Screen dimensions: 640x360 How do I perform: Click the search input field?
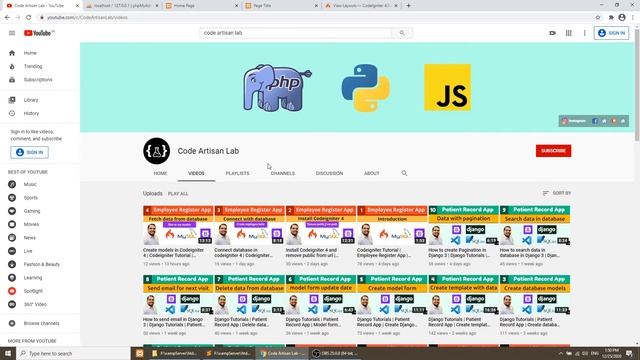coord(296,33)
